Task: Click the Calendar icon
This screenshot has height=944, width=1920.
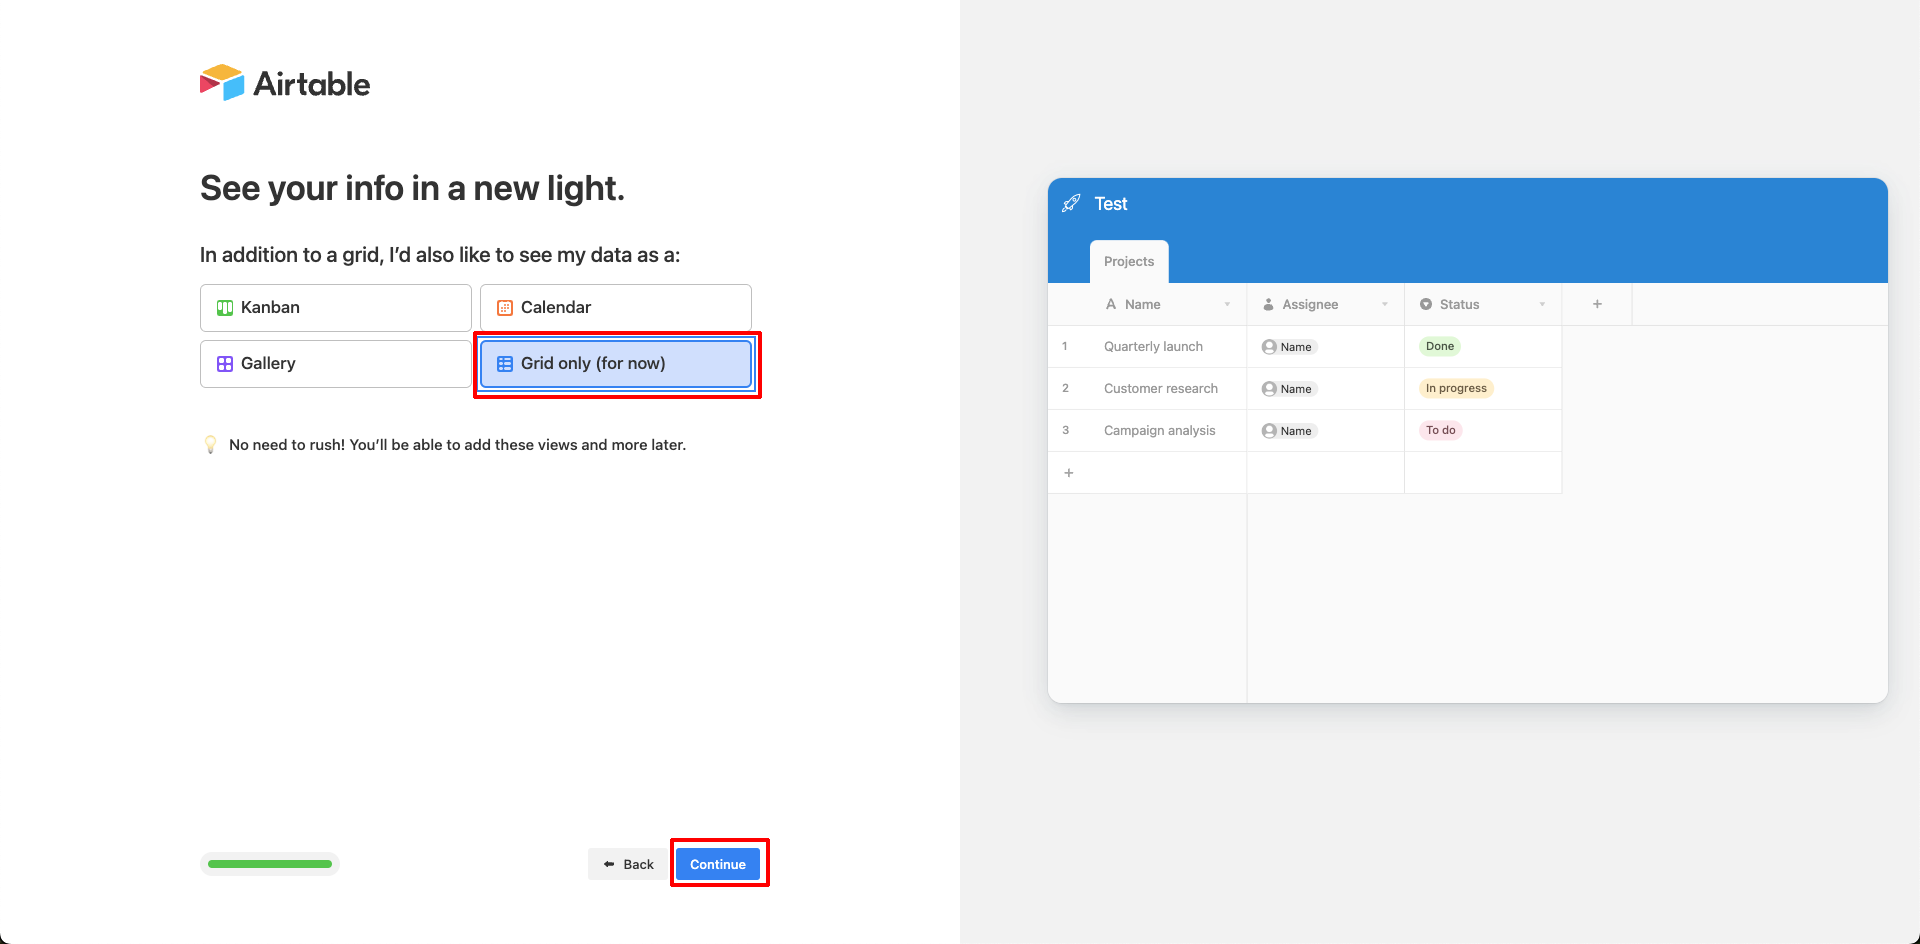Action: (x=505, y=308)
